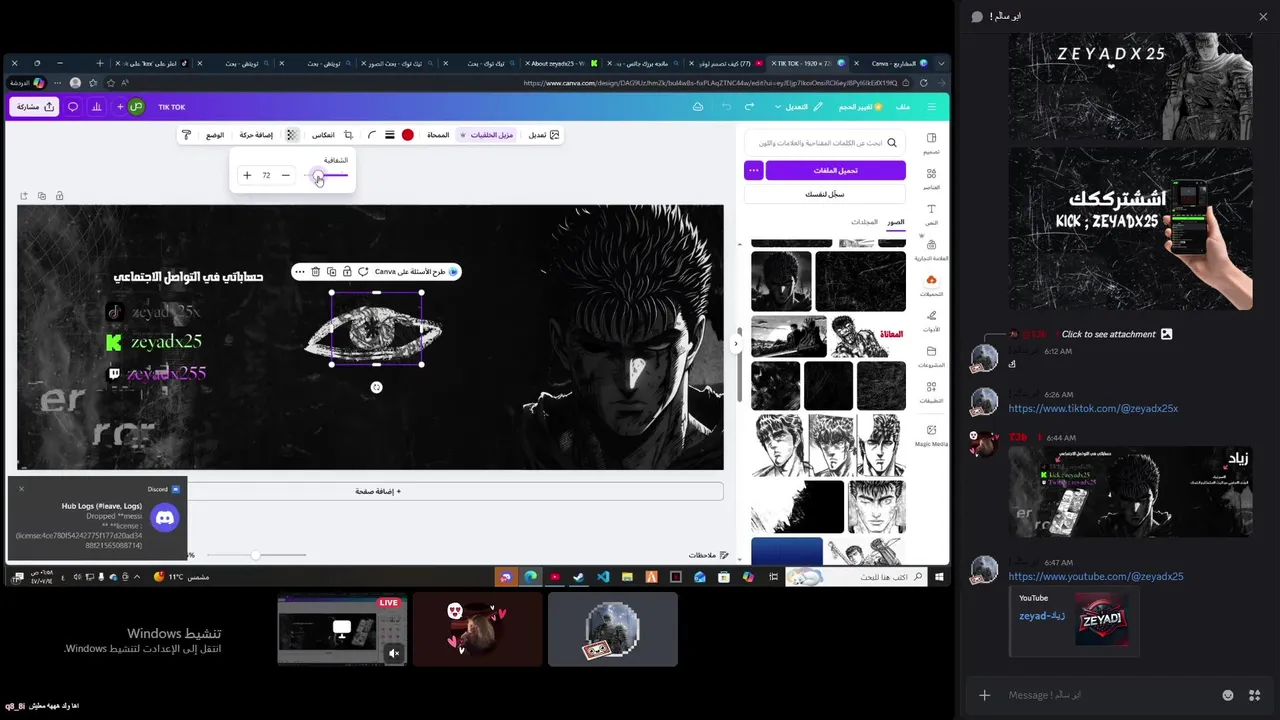Click the red color swatch
Viewport: 1280px width, 720px height.
tap(408, 134)
